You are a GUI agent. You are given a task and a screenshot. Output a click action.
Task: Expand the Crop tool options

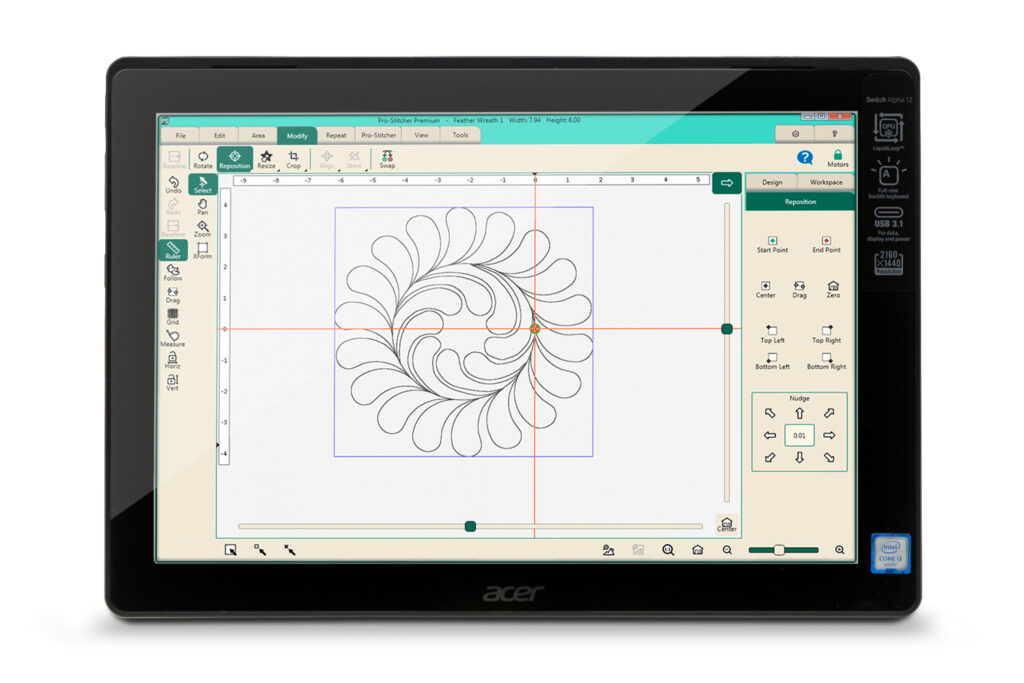[294, 159]
